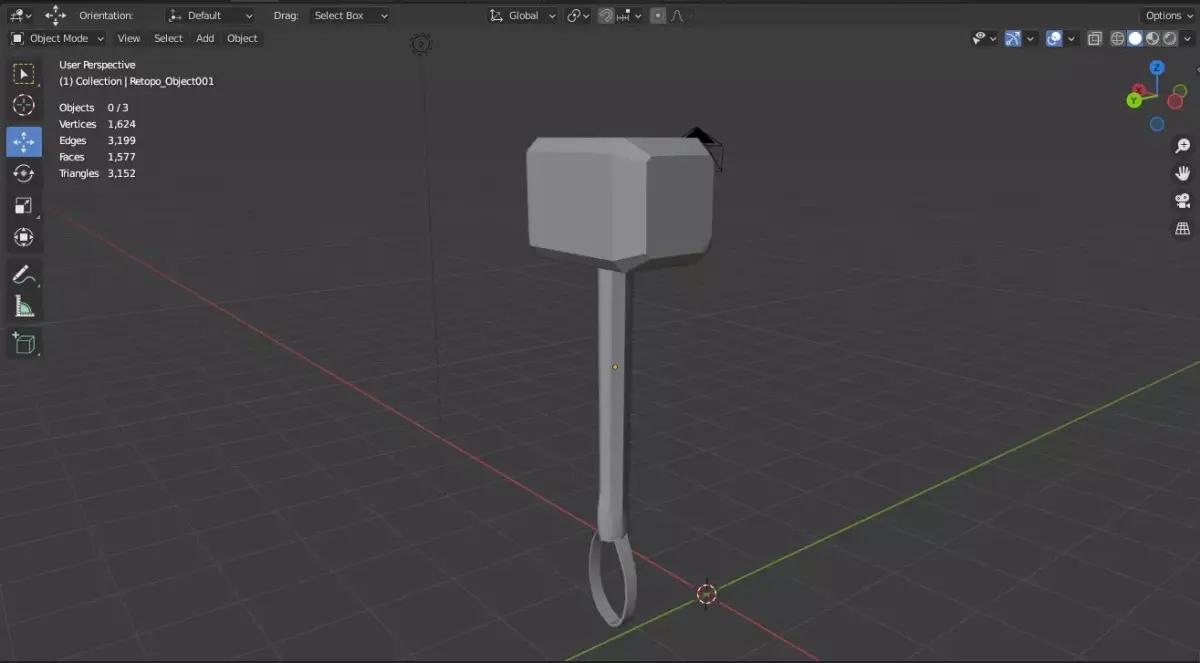Open the Object Mode dropdown
This screenshot has height=663, width=1200.
click(57, 39)
